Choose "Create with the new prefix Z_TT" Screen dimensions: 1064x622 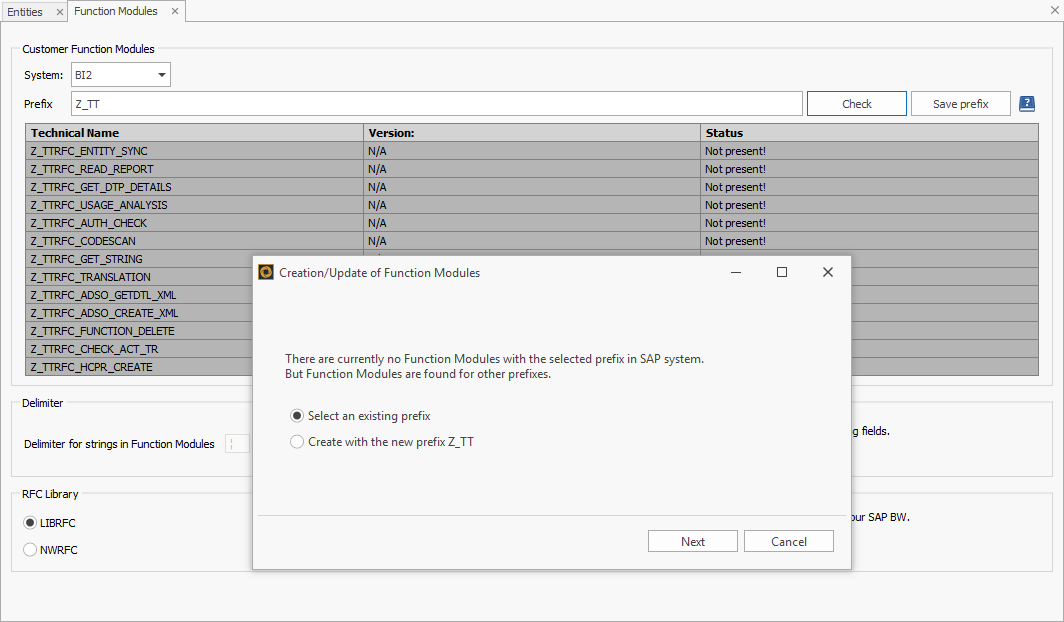pyautogui.click(x=297, y=441)
